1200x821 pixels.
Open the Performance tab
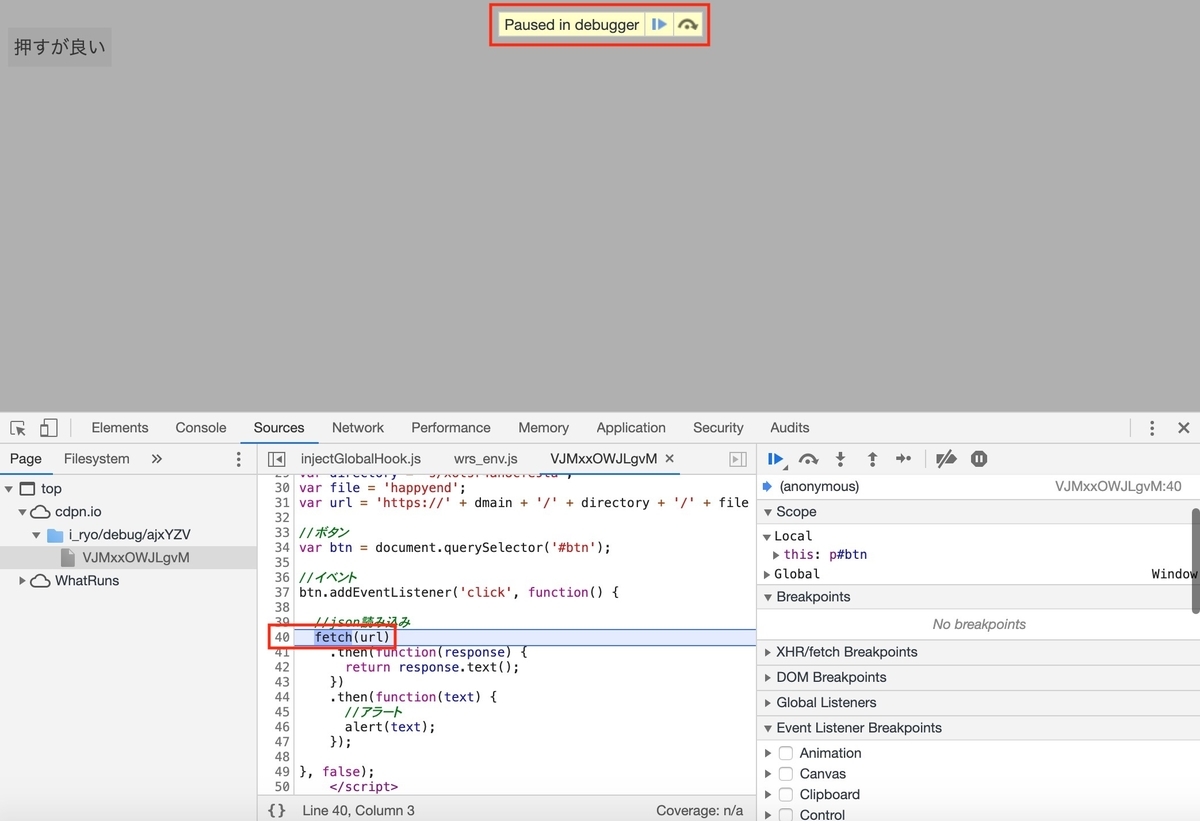(x=451, y=428)
